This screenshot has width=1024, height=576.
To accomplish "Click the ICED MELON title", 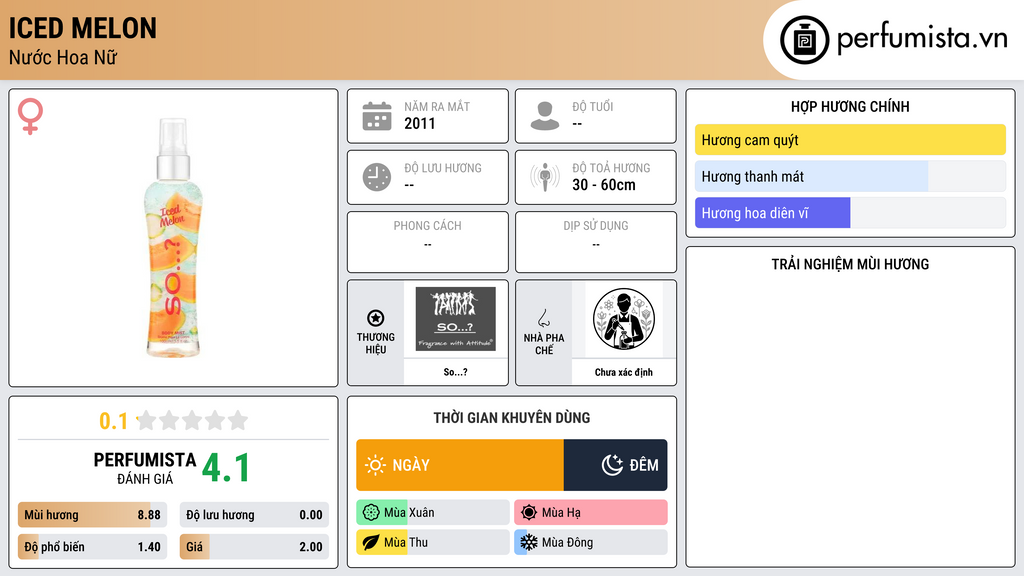I will point(82,28).
